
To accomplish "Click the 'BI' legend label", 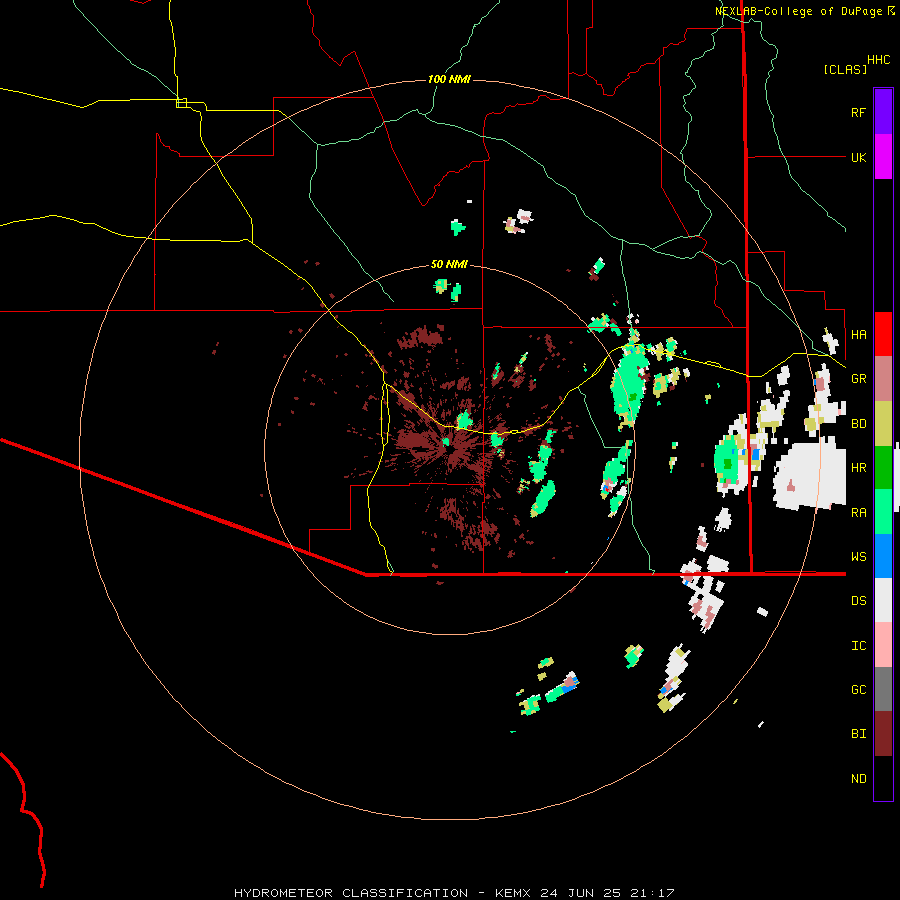I will coord(858,734).
